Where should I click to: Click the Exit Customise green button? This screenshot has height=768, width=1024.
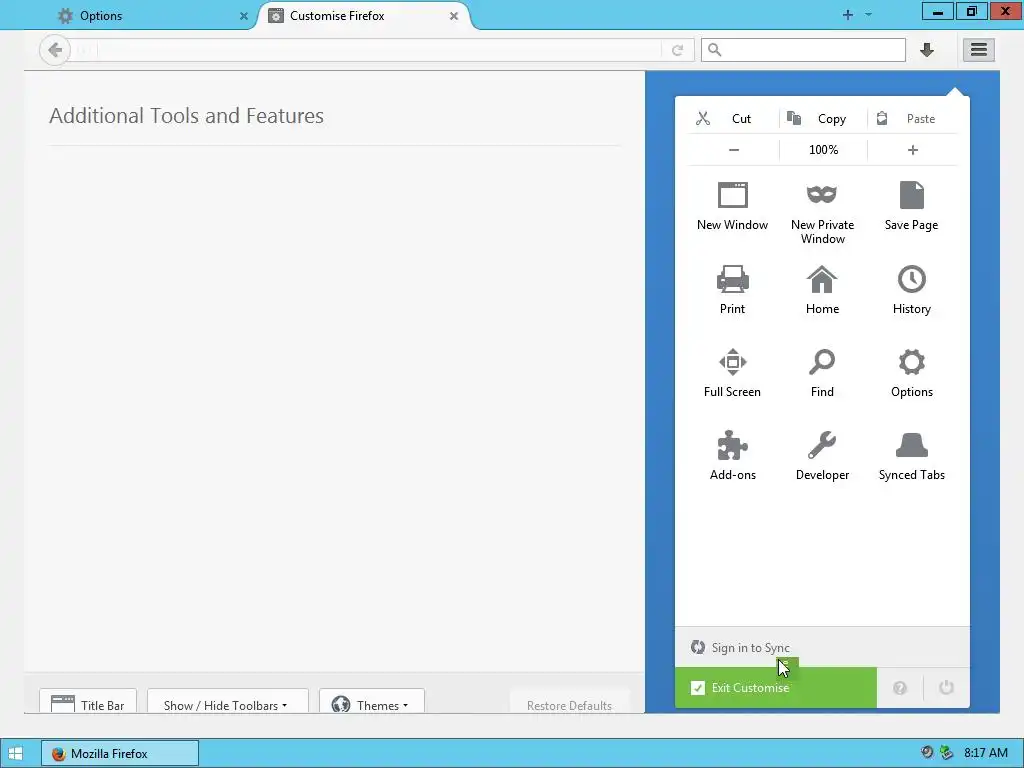click(x=776, y=688)
